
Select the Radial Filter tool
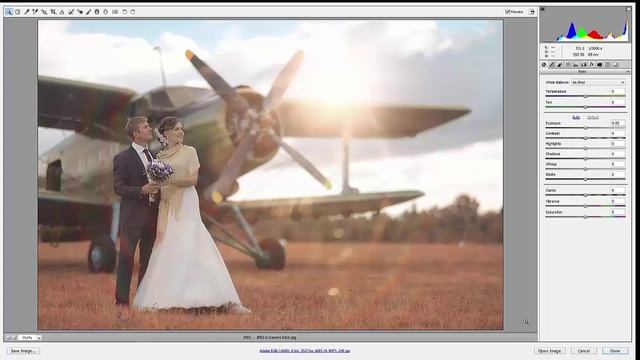click(105, 12)
